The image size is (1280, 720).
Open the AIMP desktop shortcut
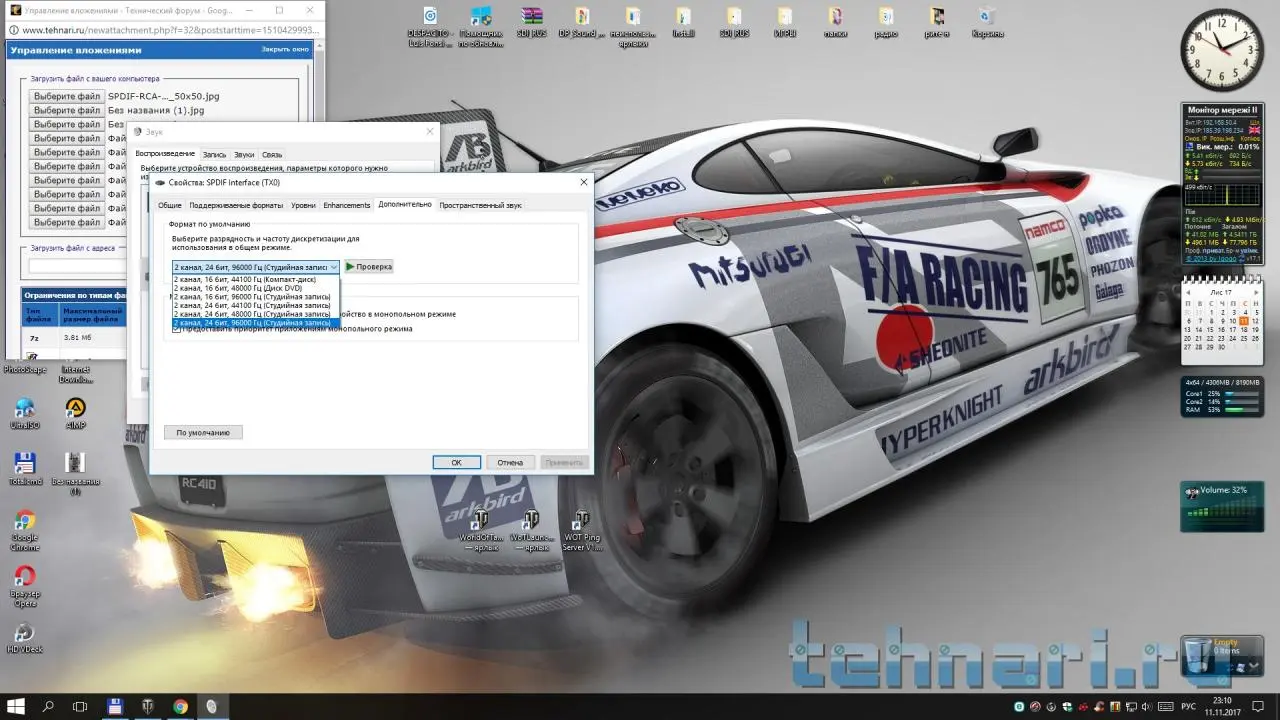coord(75,409)
